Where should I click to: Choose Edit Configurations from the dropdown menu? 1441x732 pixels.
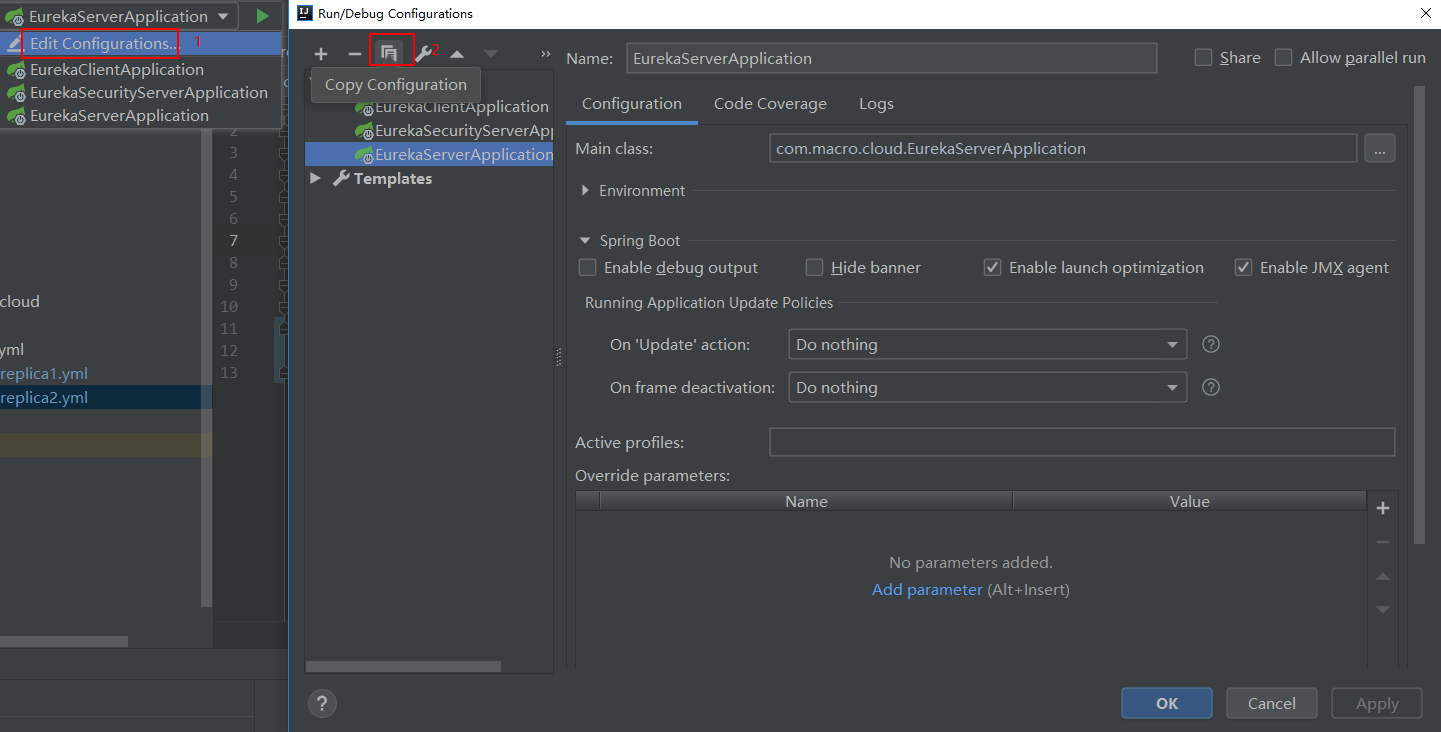tap(103, 44)
